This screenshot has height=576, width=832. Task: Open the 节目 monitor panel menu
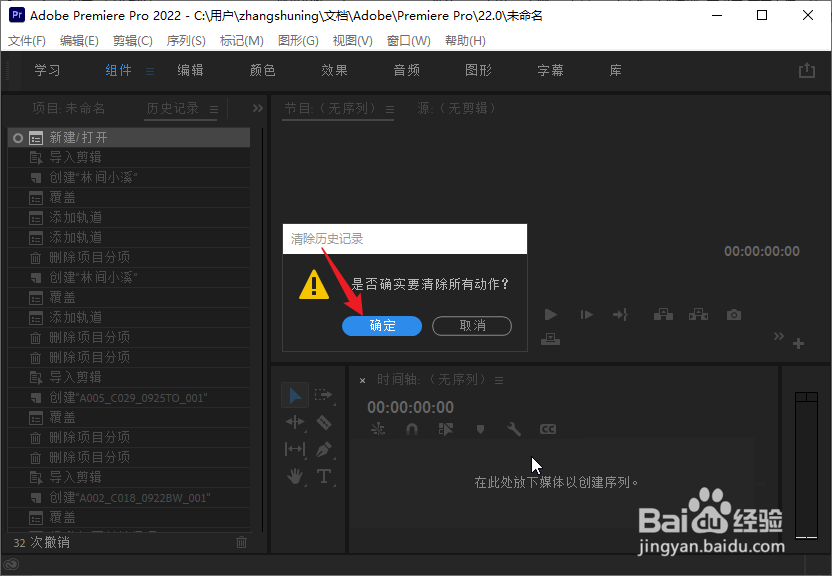point(390,110)
